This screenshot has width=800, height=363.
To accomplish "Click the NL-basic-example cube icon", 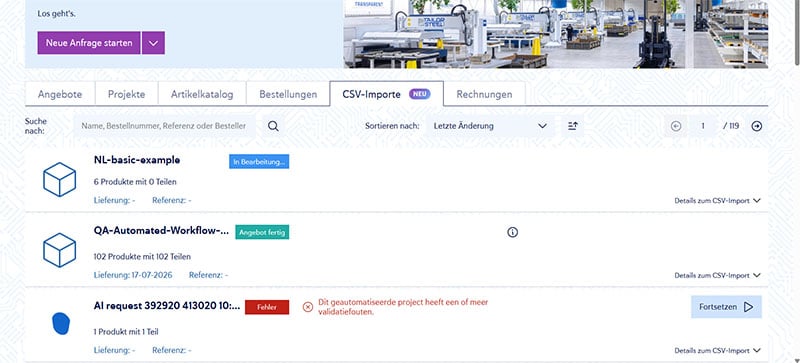I will click(x=59, y=179).
